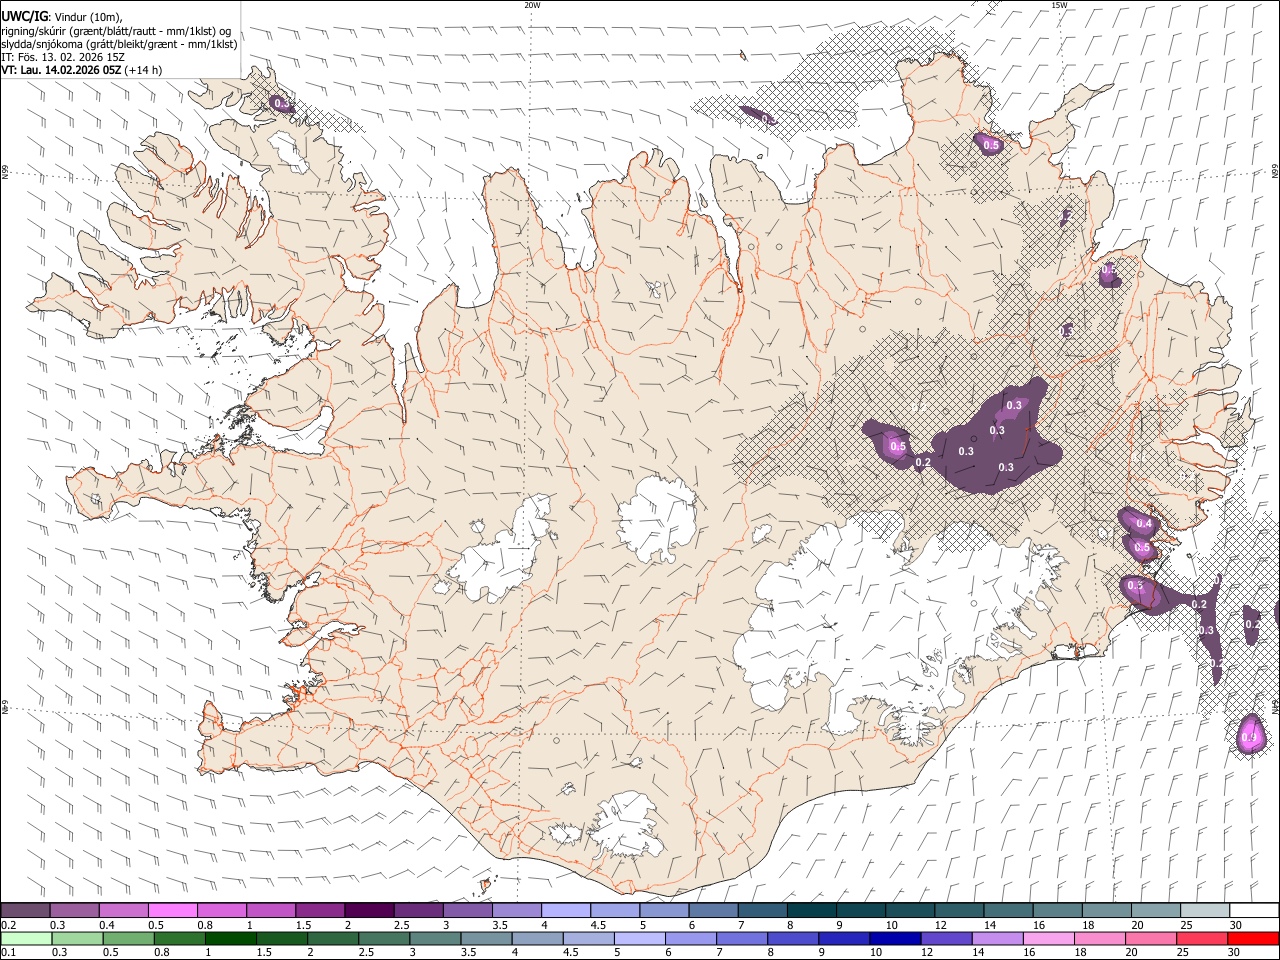Select the 'slydda/snjókoma (grátt/bleikt/grænt - mm/1klst)' line
This screenshot has height=960, width=1280.
120,44
